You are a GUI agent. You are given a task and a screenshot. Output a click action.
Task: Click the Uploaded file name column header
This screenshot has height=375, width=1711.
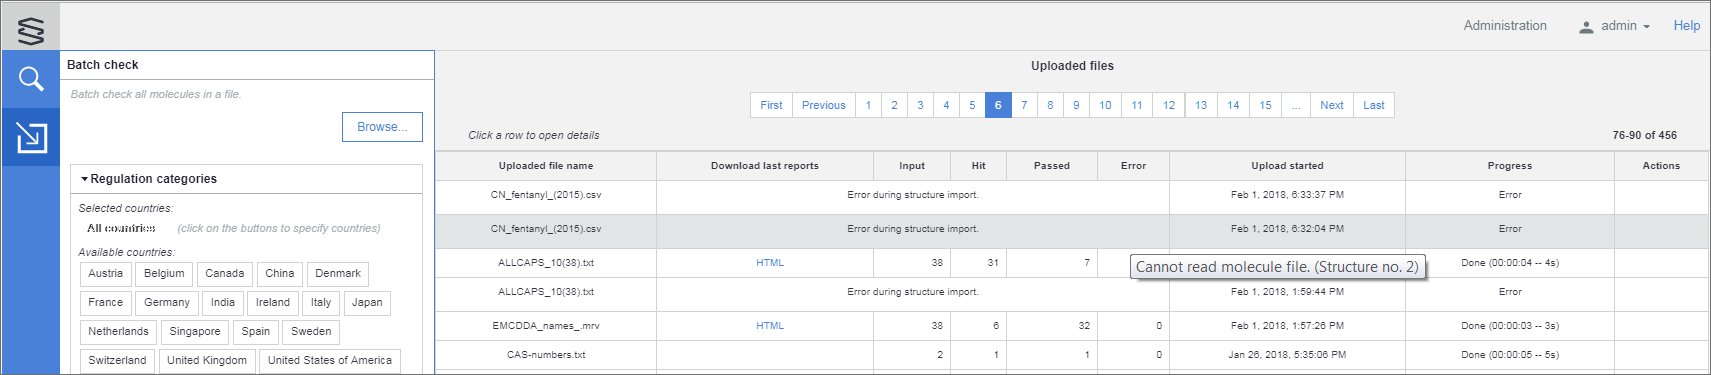pyautogui.click(x=546, y=166)
